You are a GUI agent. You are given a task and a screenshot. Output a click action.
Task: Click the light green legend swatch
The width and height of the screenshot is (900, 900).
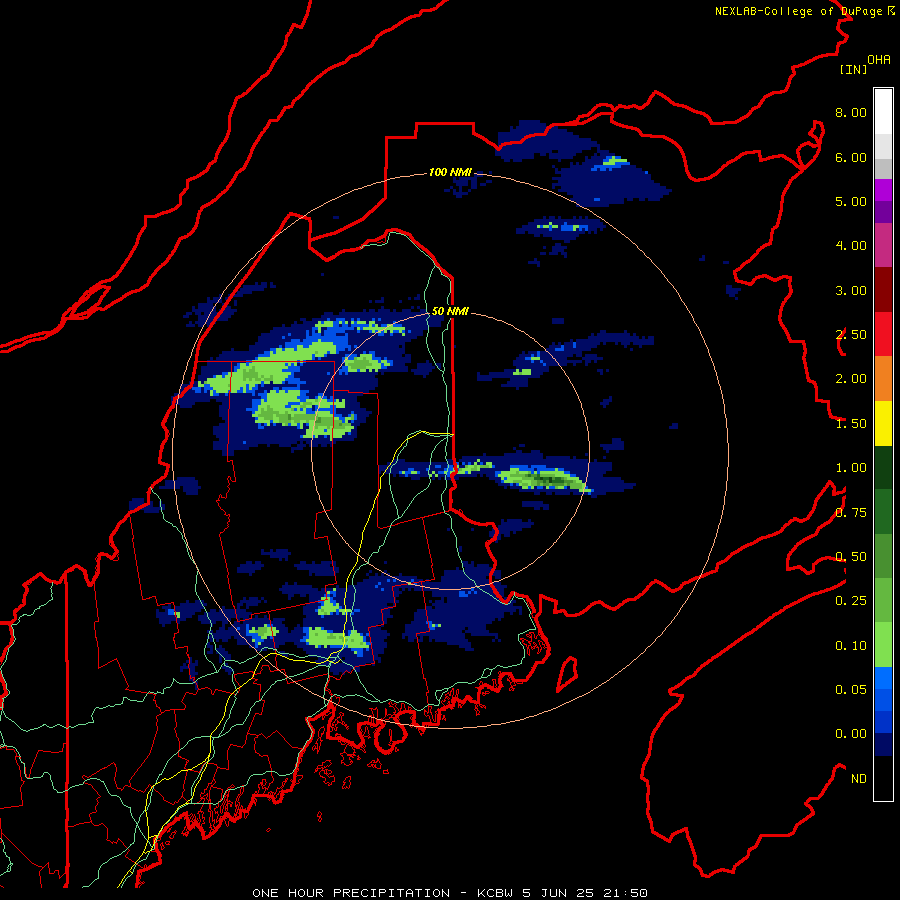pos(883,645)
